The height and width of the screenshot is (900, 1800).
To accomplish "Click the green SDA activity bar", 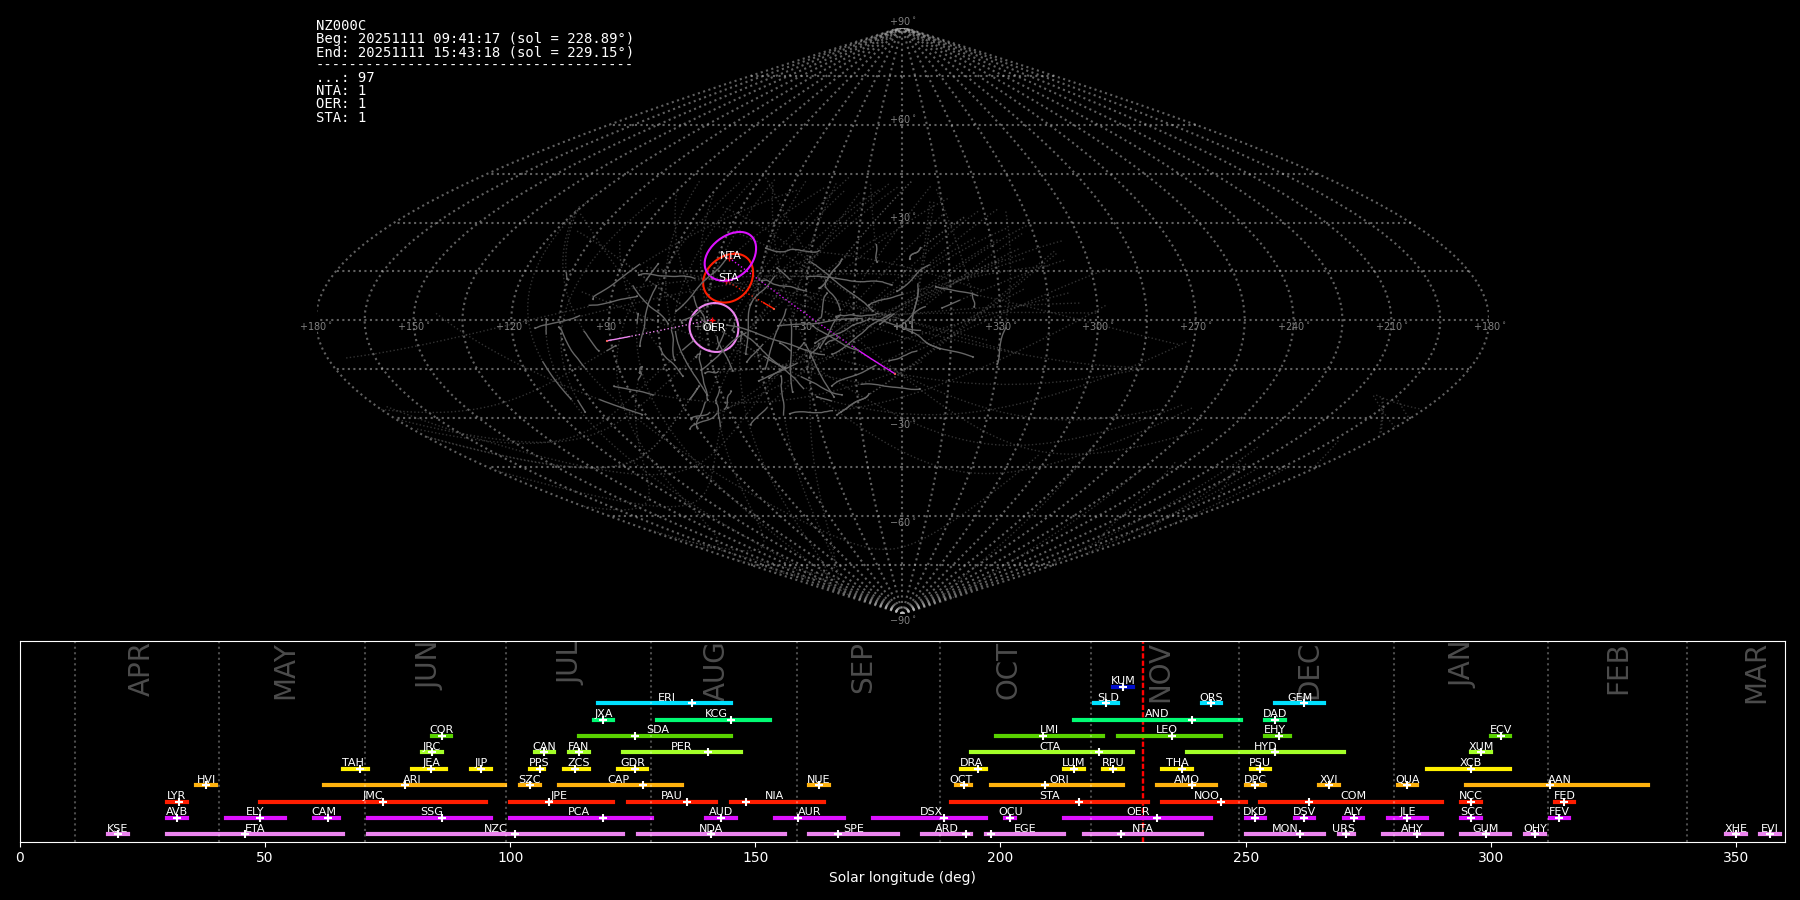I will (655, 736).
